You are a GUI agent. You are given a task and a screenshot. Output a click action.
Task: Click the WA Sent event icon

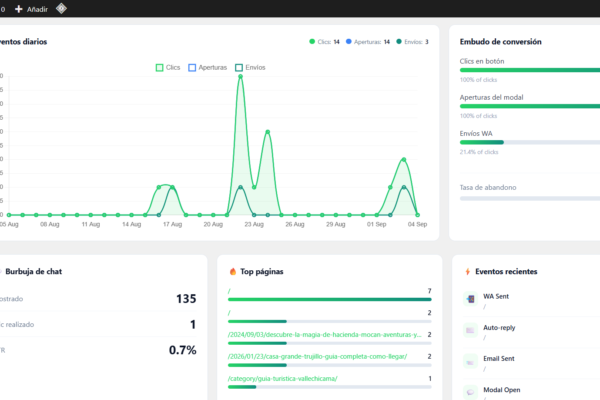coord(471,299)
